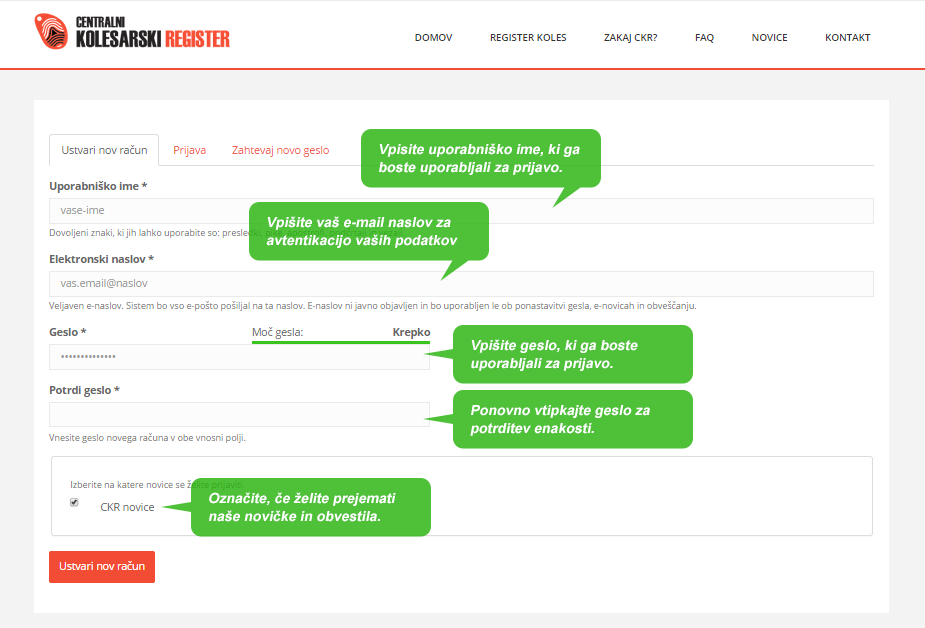This screenshot has width=925, height=628.
Task: Select the Geslo password field
Action: point(238,357)
